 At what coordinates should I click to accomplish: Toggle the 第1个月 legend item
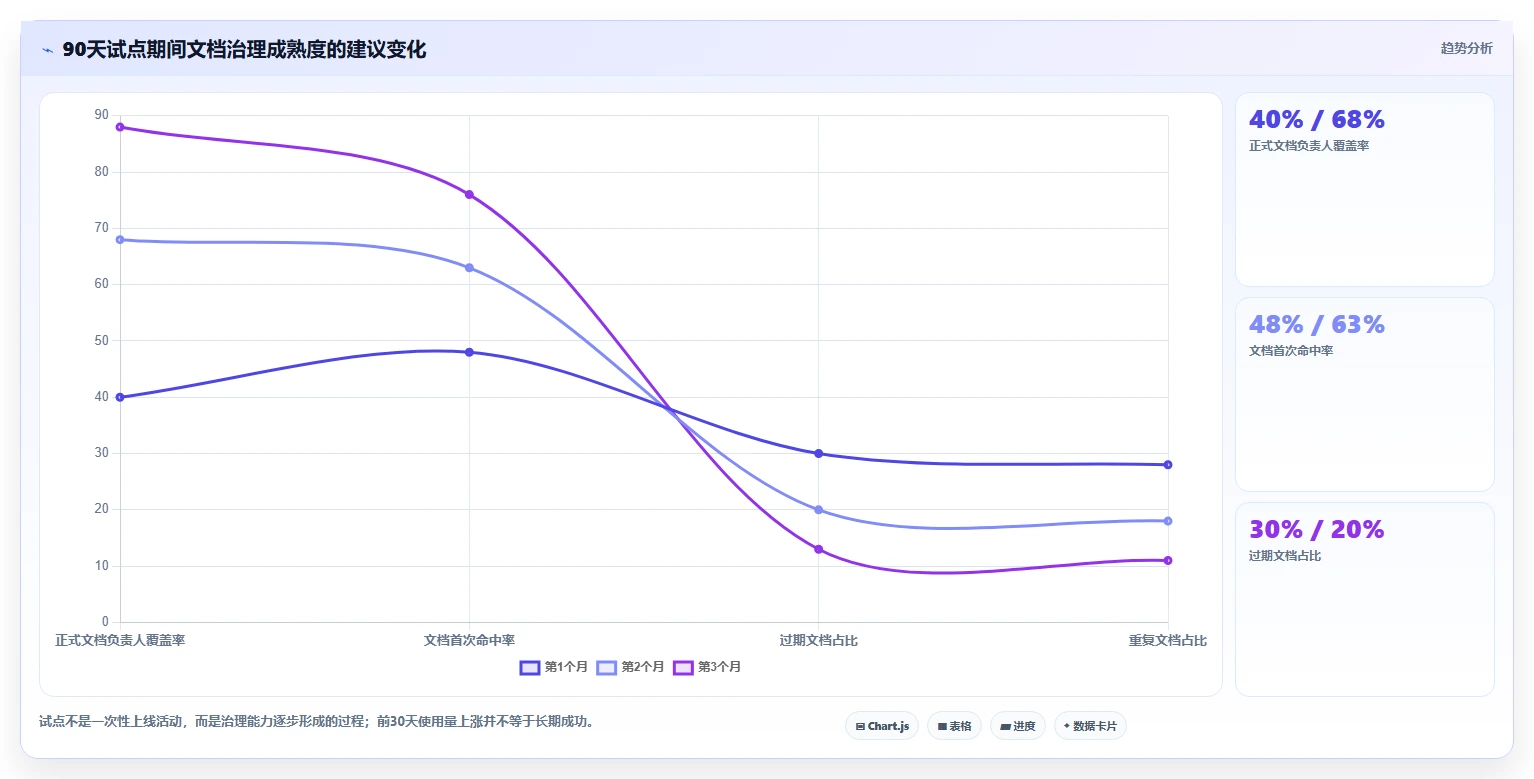point(554,667)
